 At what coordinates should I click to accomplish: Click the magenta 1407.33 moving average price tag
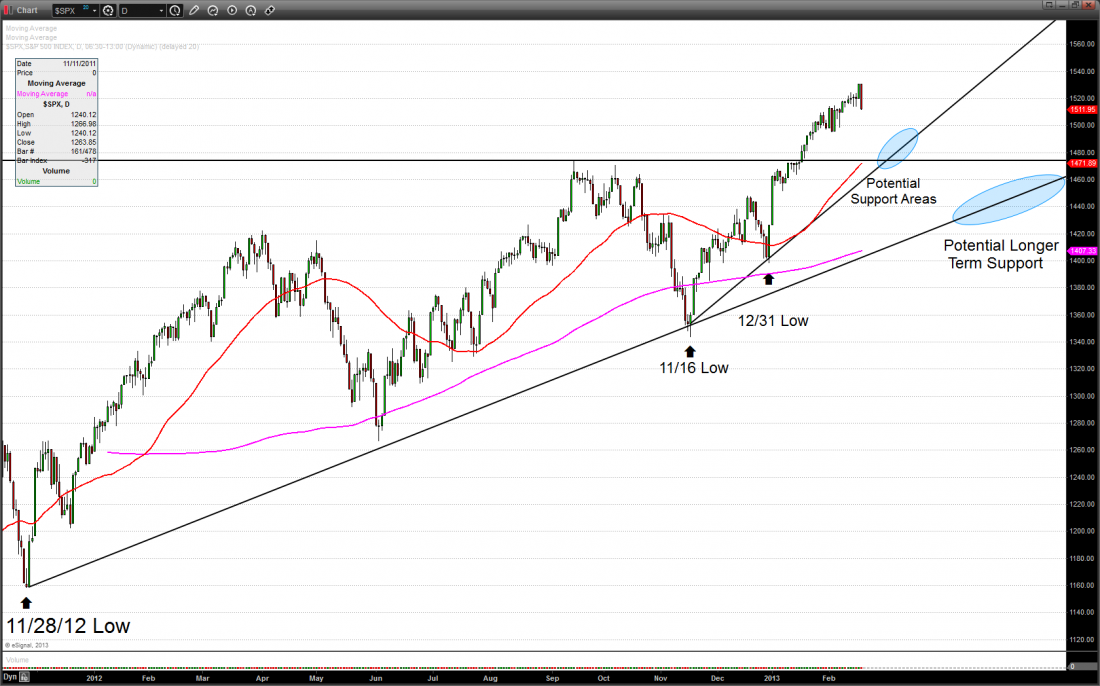[1083, 250]
